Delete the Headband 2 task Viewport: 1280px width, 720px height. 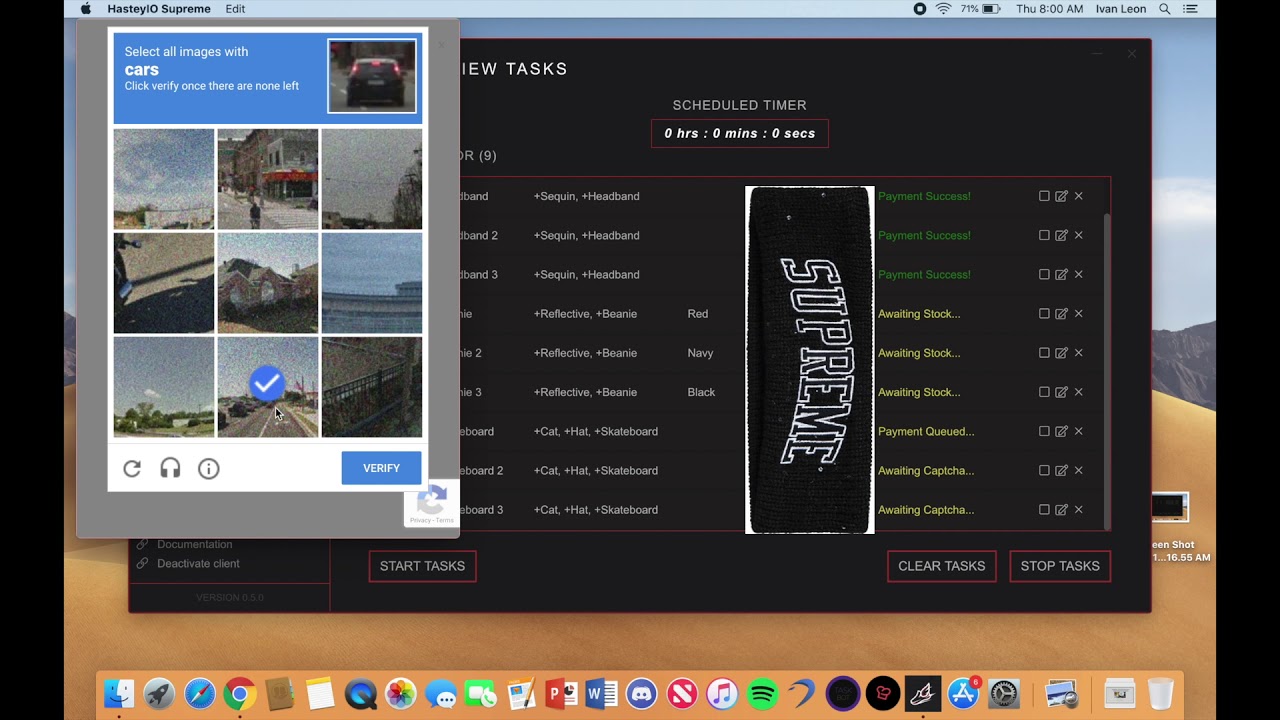[x=1078, y=235]
